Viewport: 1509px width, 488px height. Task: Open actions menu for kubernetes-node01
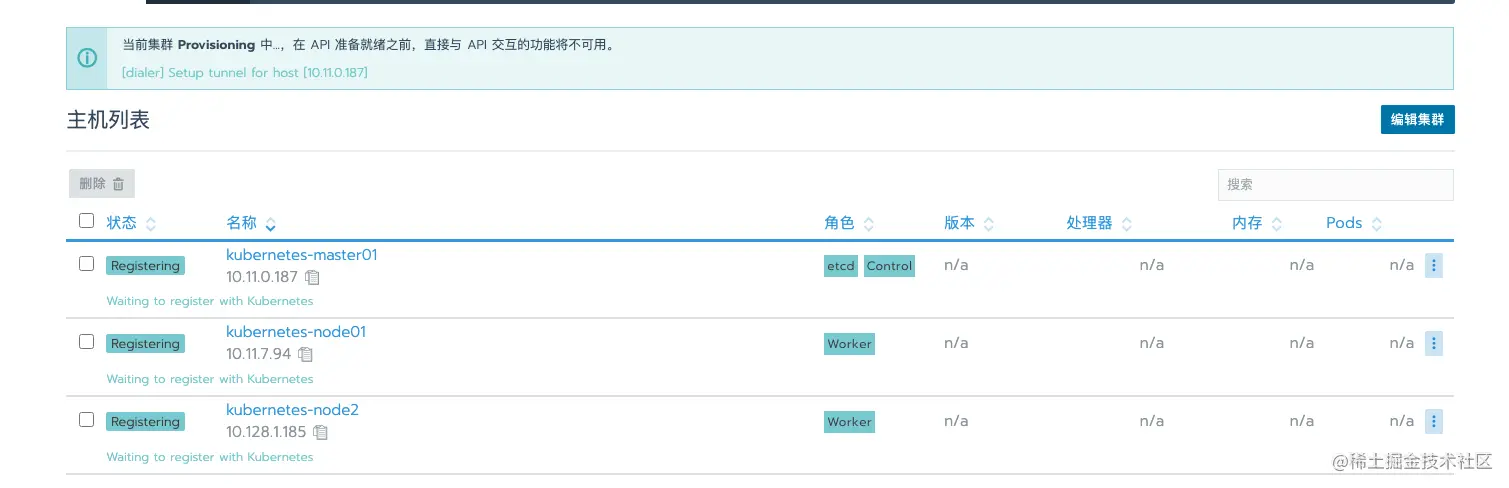click(1433, 343)
